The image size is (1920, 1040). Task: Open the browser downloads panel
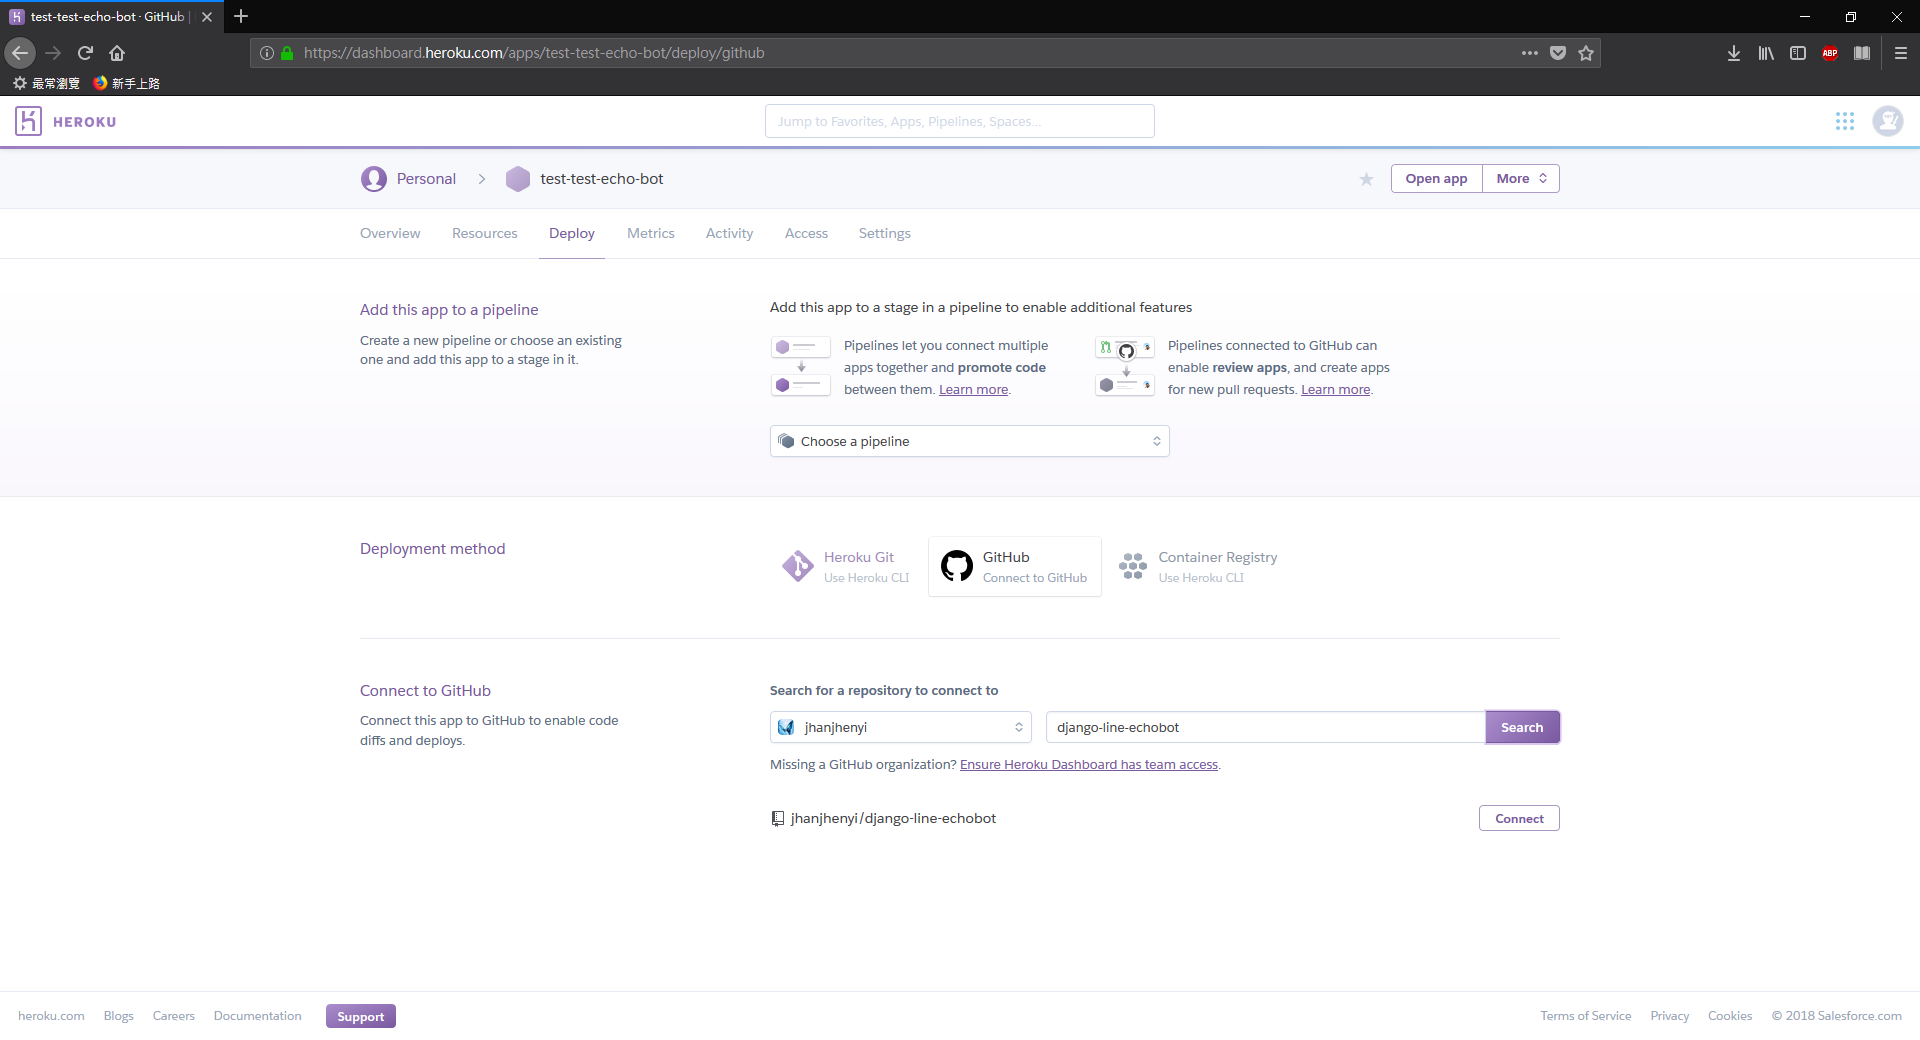point(1734,53)
